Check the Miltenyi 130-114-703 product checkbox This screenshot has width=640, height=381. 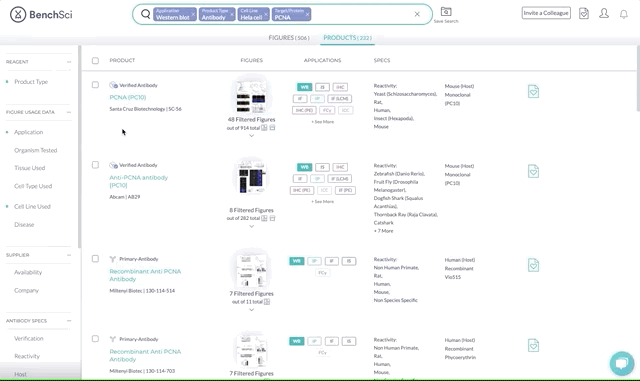95,339
